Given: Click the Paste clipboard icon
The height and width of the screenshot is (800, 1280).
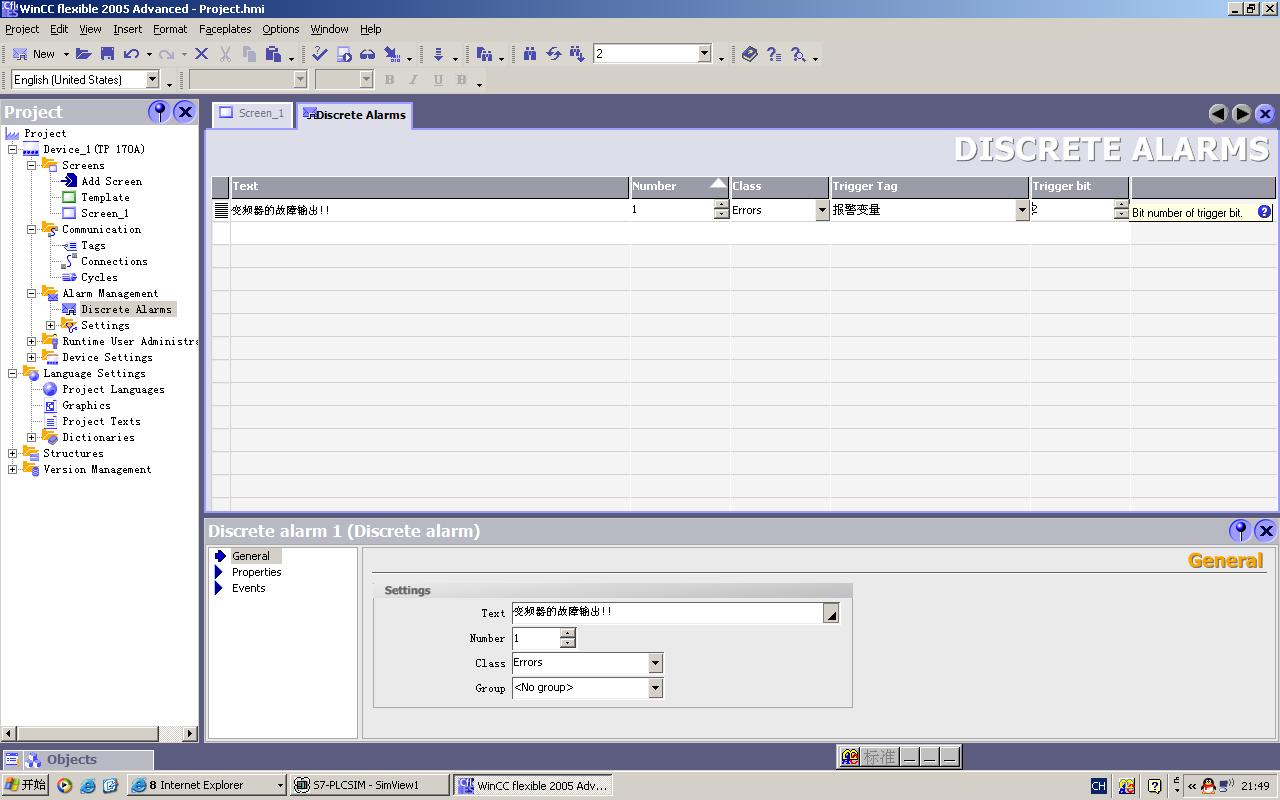Looking at the screenshot, I should [x=273, y=54].
